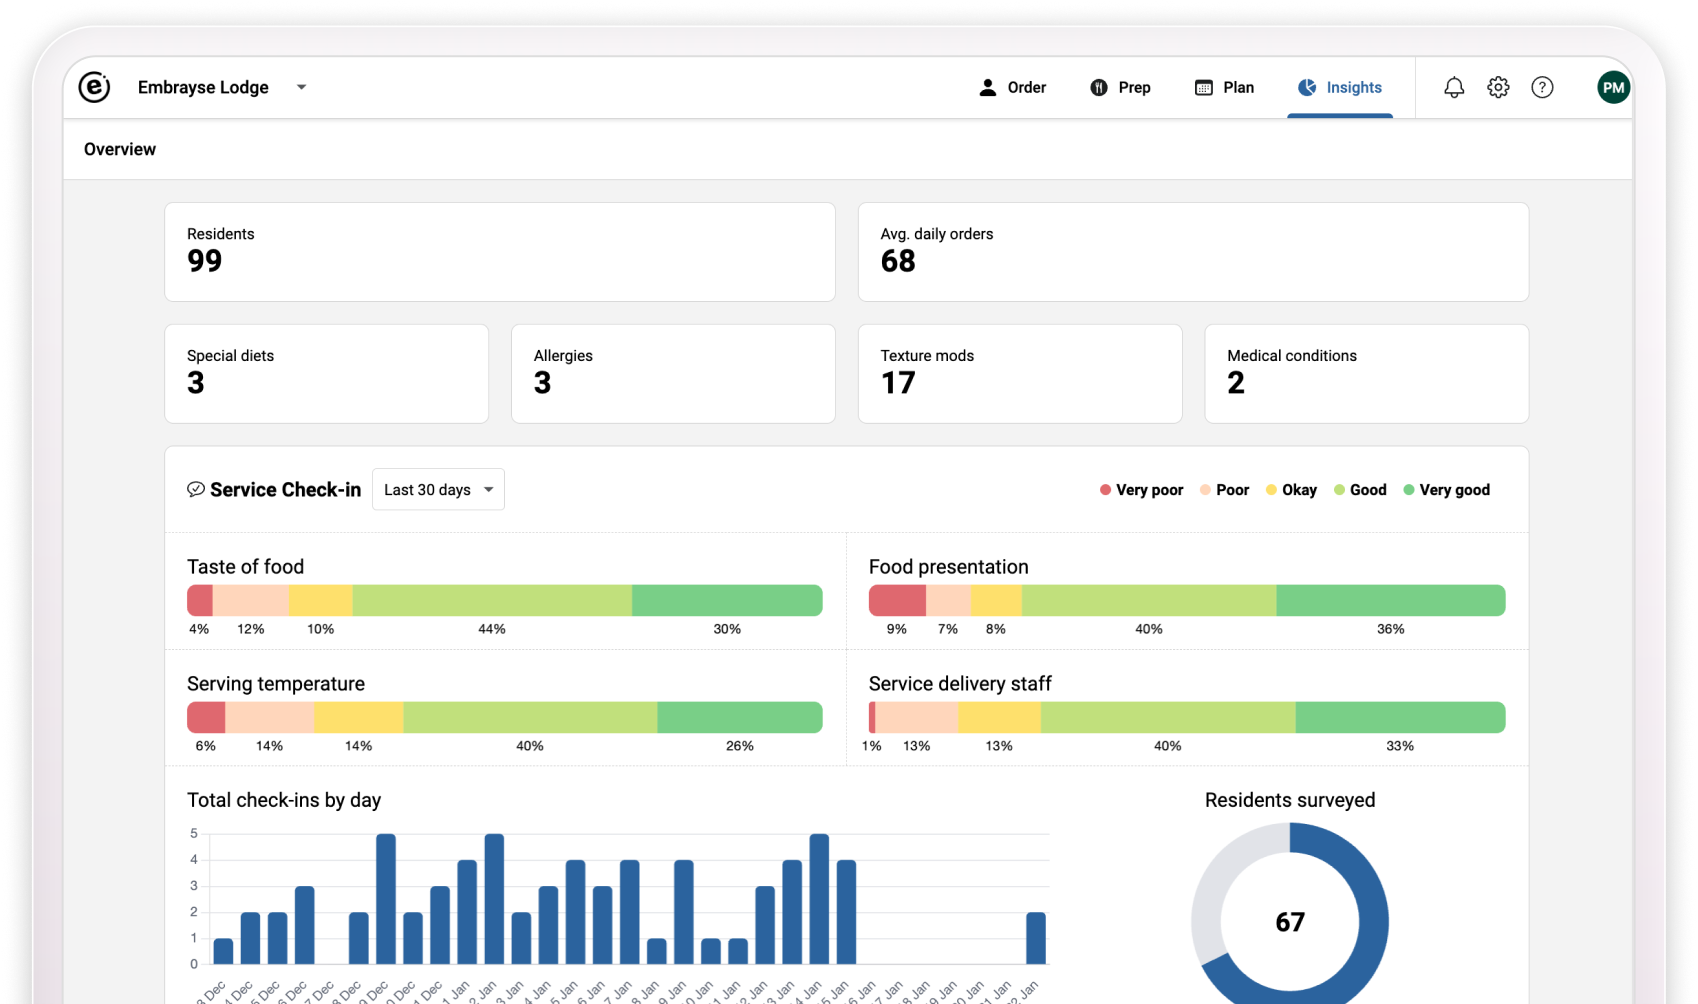Select the Insights tab
This screenshot has height=1004, width=1698.
tap(1340, 87)
